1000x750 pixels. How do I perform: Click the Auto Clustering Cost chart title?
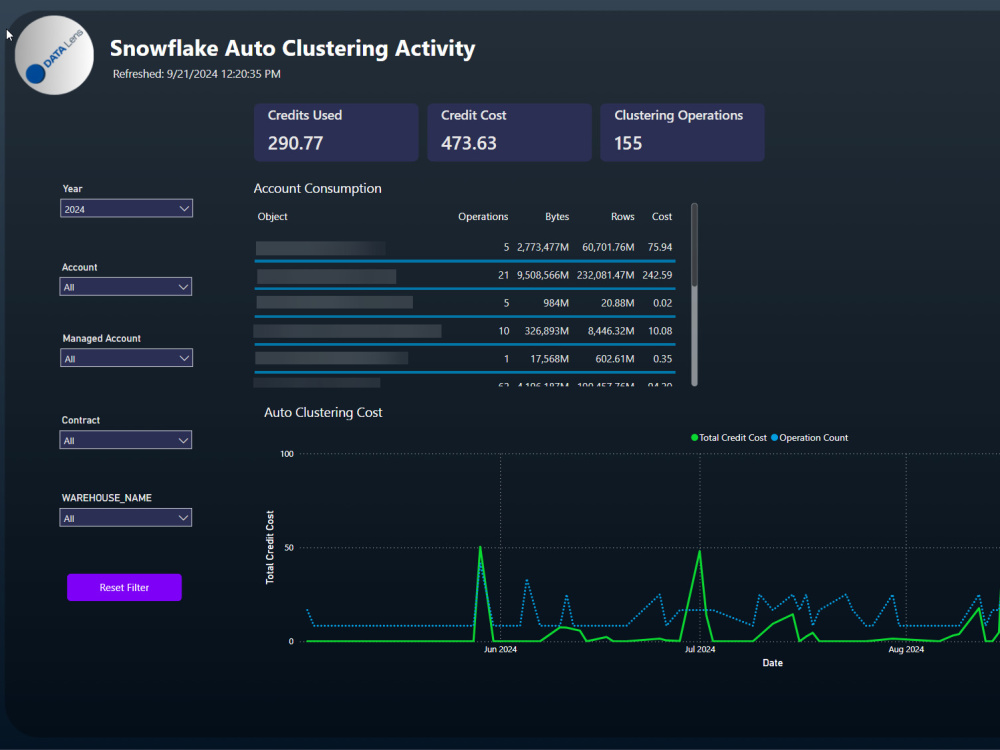click(323, 412)
